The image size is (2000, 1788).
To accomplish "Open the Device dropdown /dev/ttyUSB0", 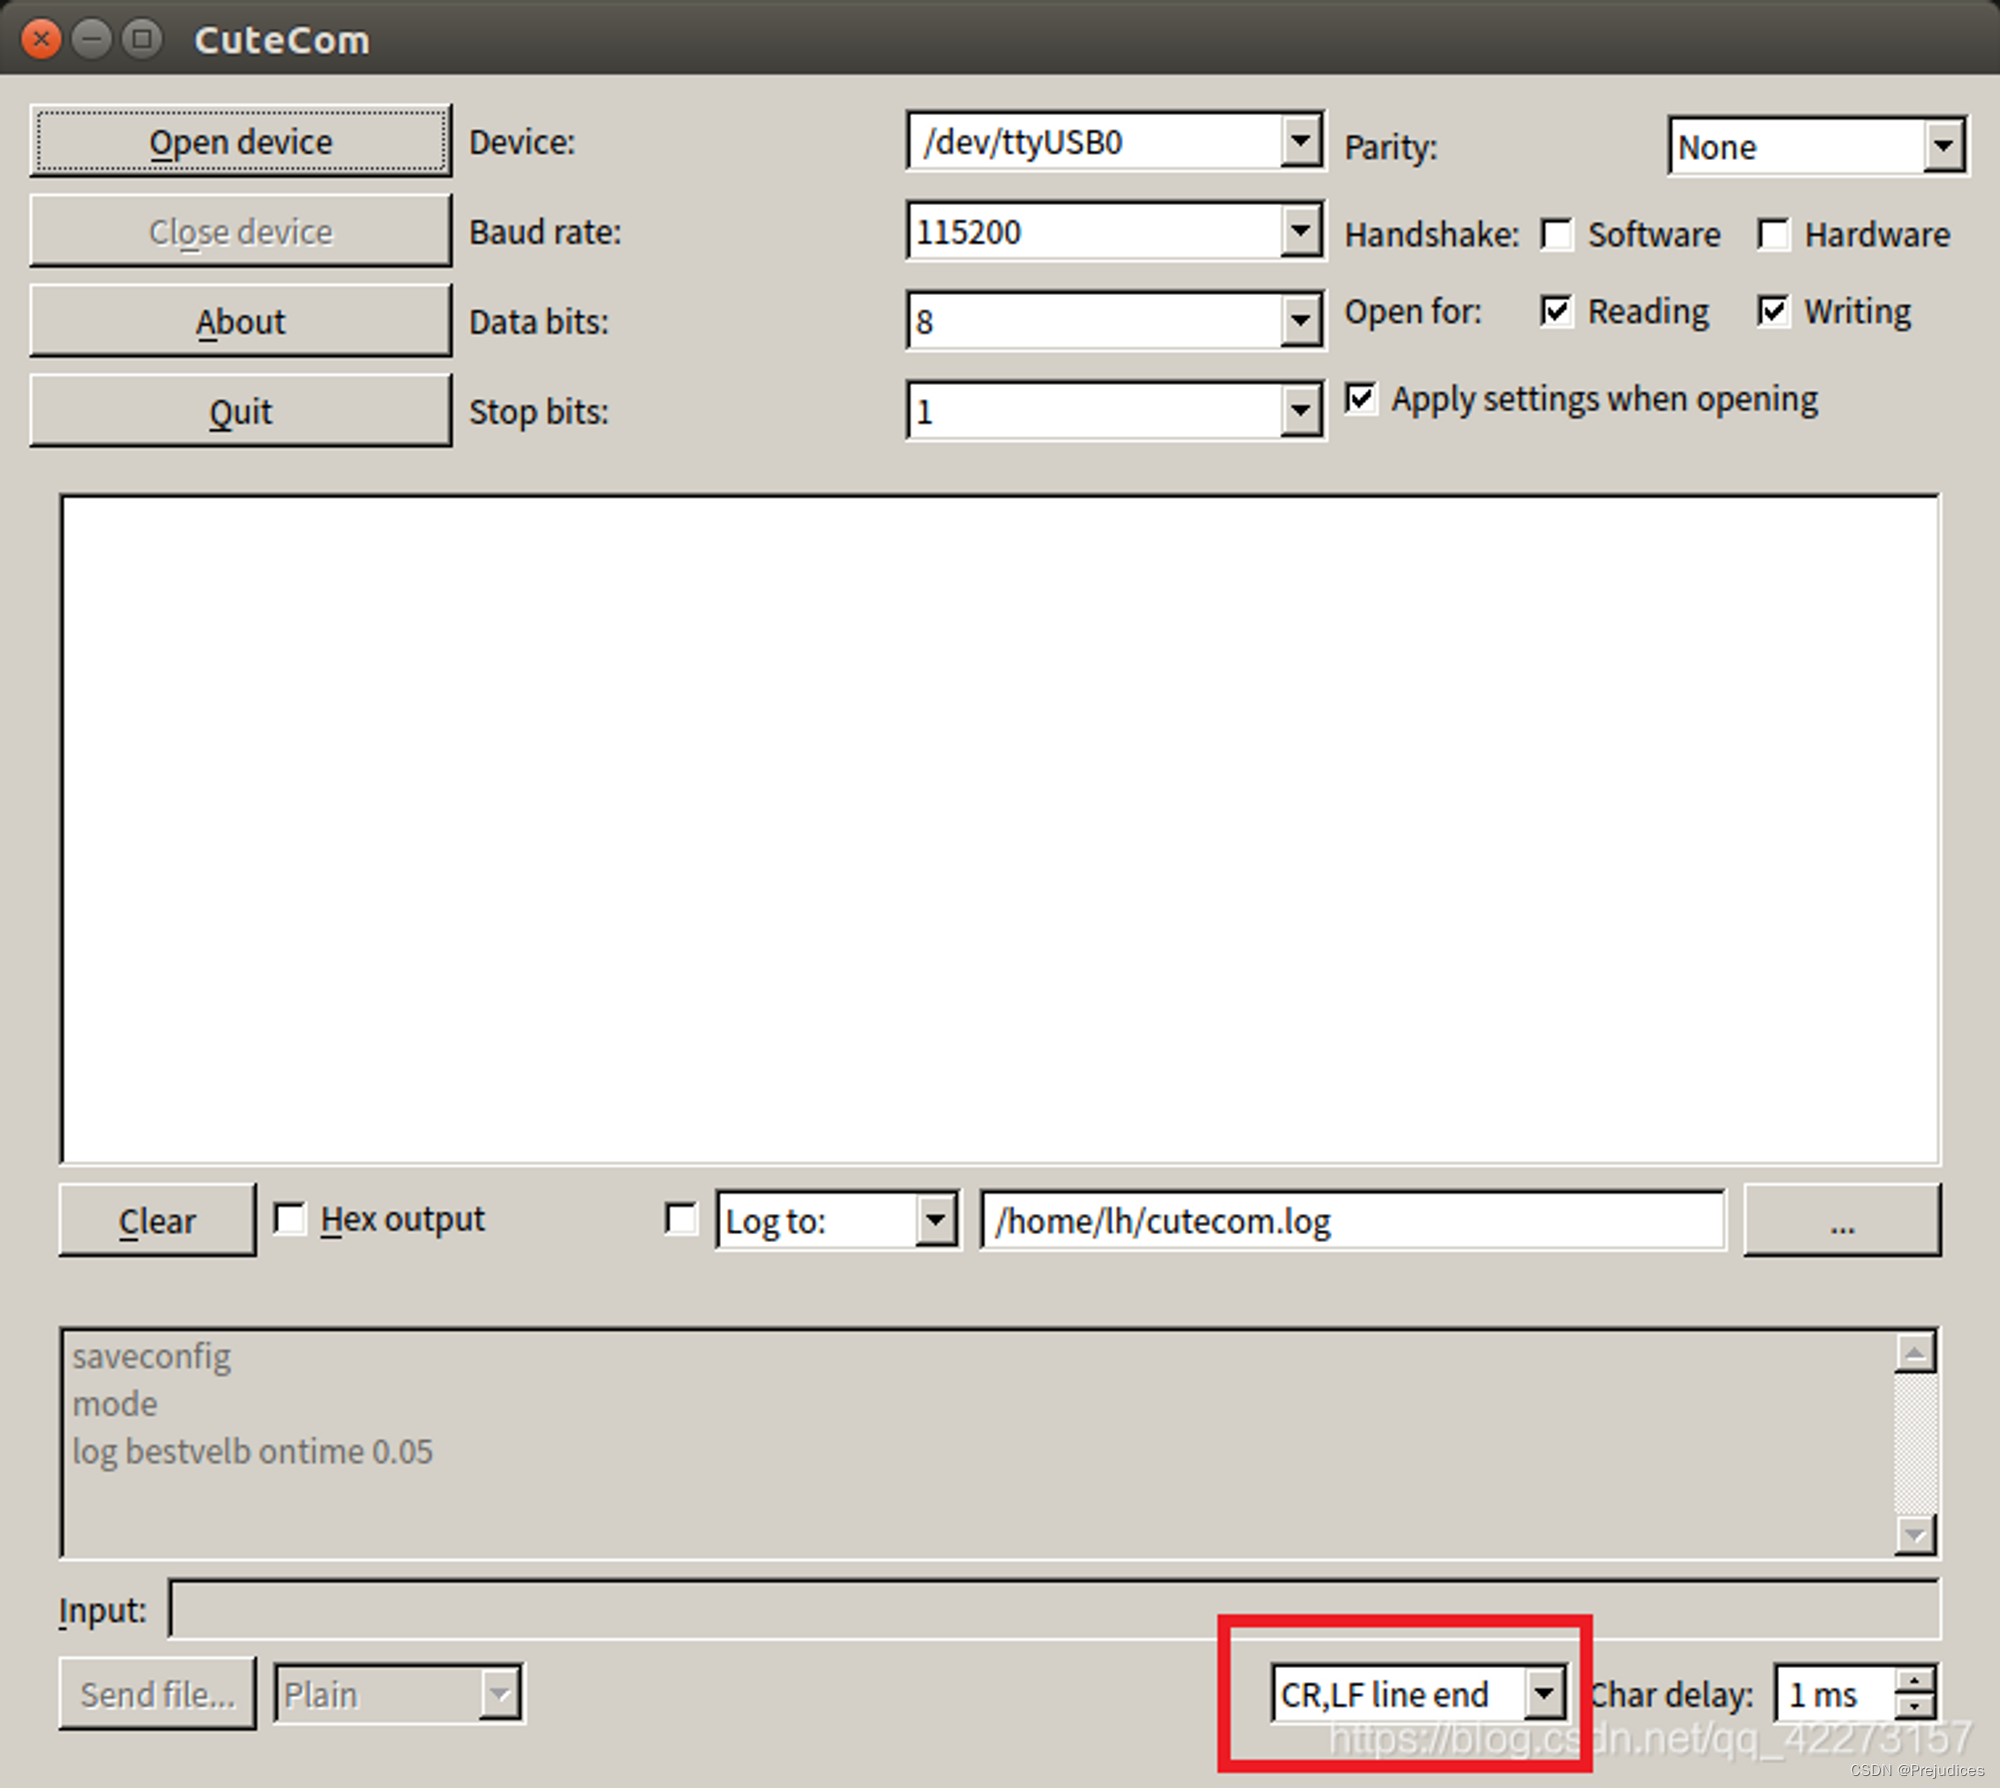I will pos(1116,141).
